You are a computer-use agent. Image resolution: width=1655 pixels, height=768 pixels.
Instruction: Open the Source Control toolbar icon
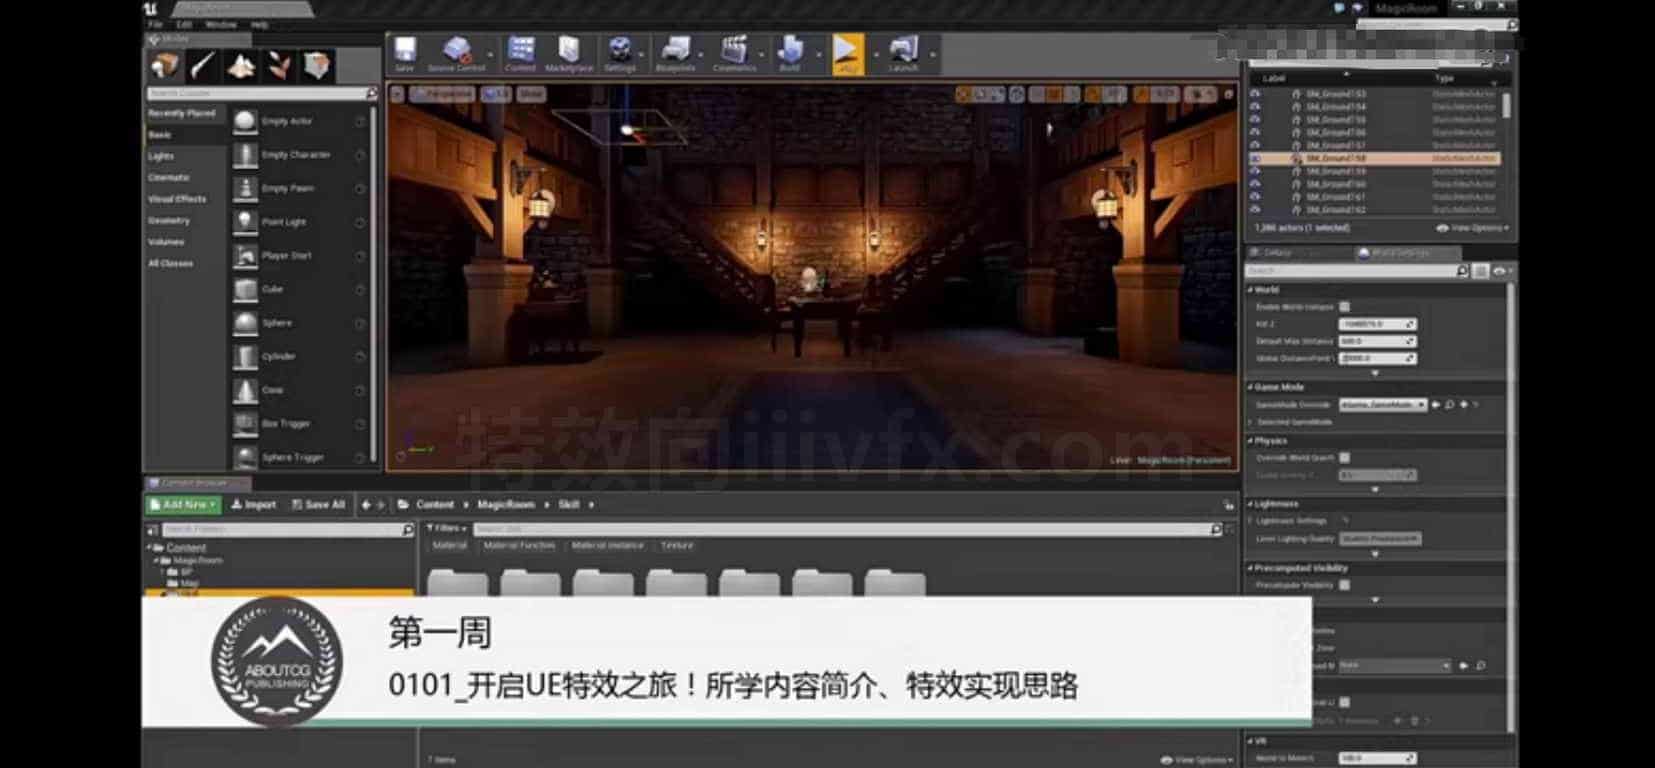point(457,54)
